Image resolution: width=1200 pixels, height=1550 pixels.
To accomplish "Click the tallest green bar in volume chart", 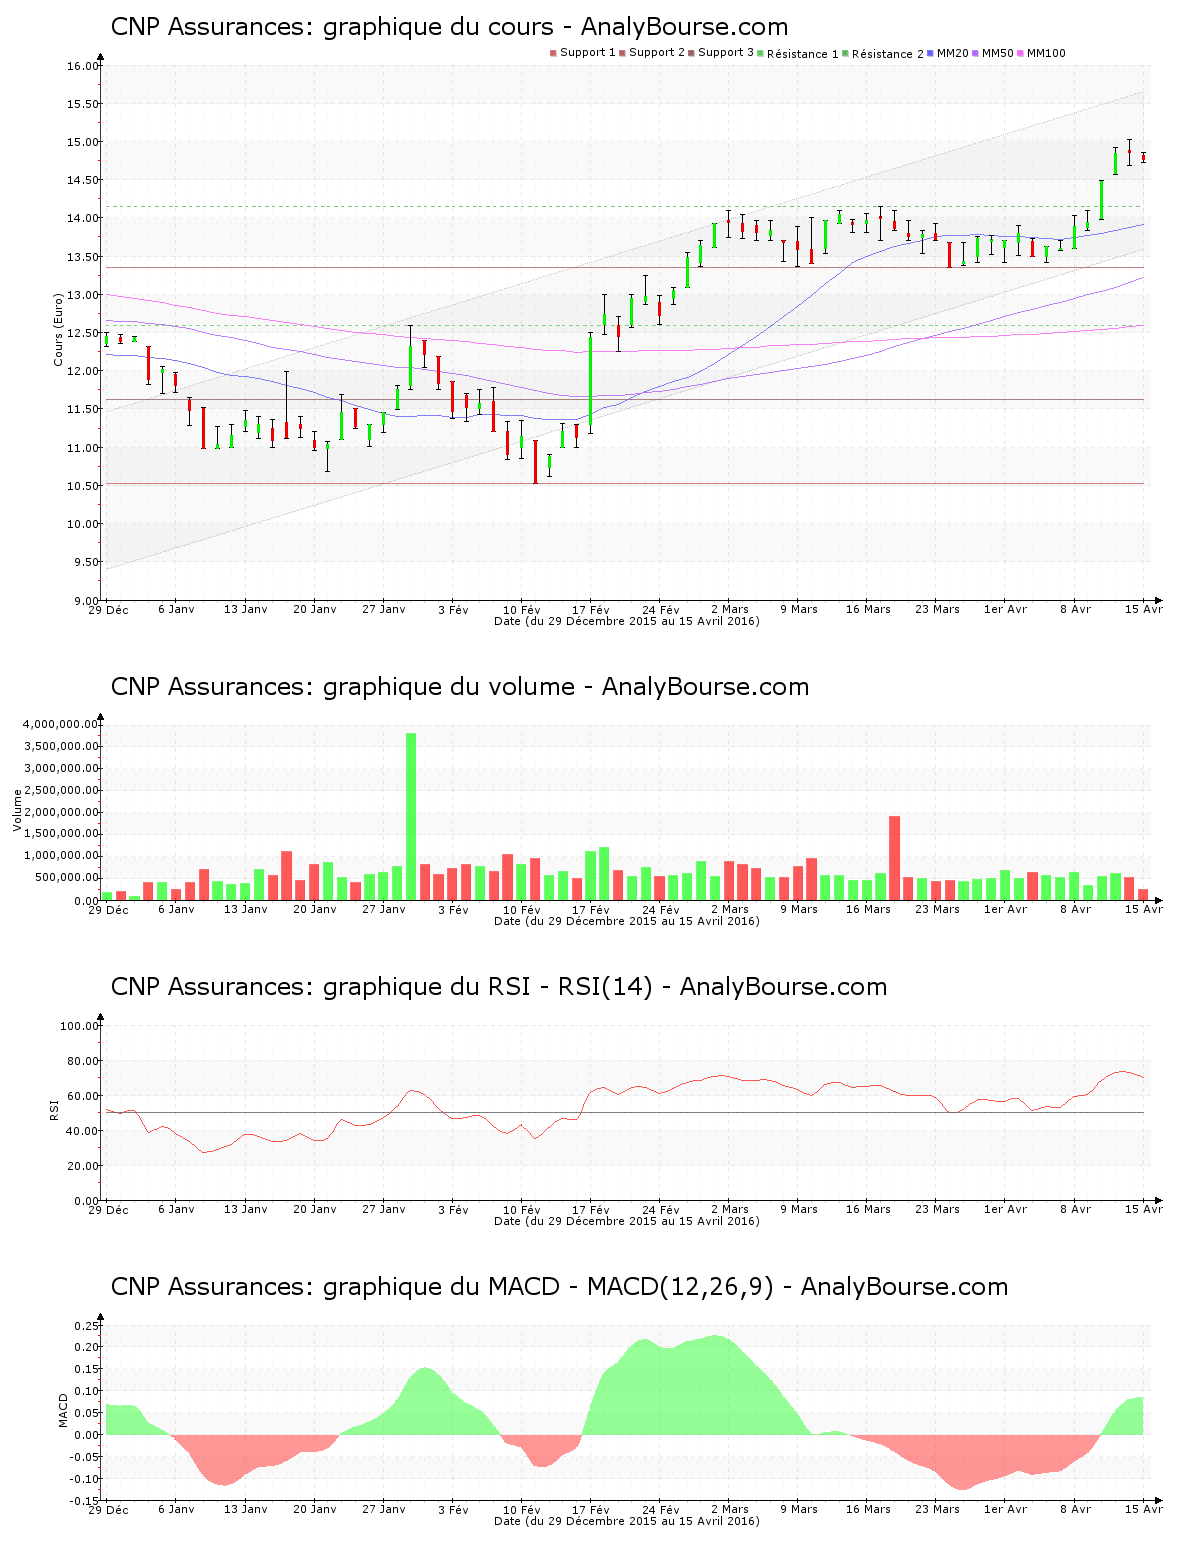I will point(411,816).
